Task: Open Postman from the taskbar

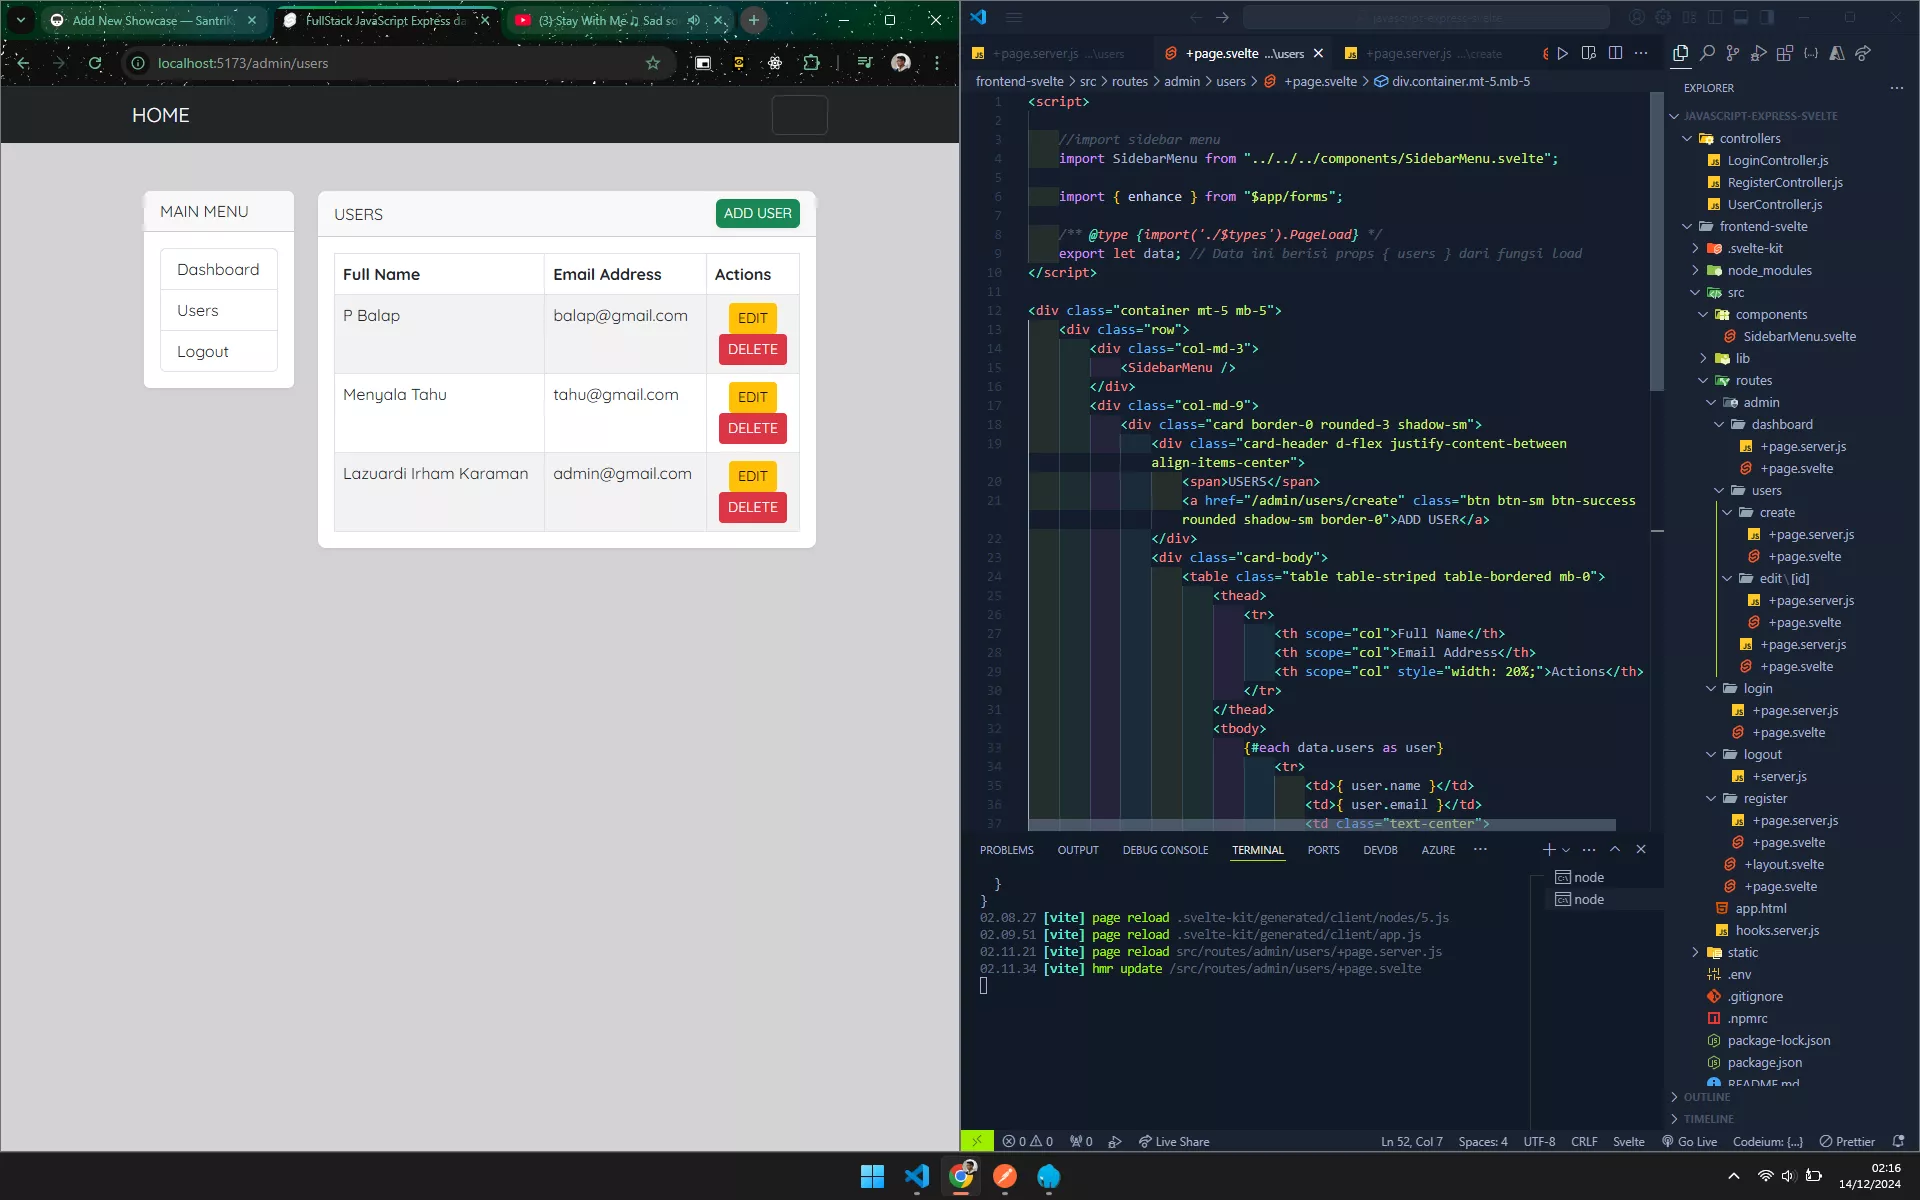Action: click(1005, 1177)
